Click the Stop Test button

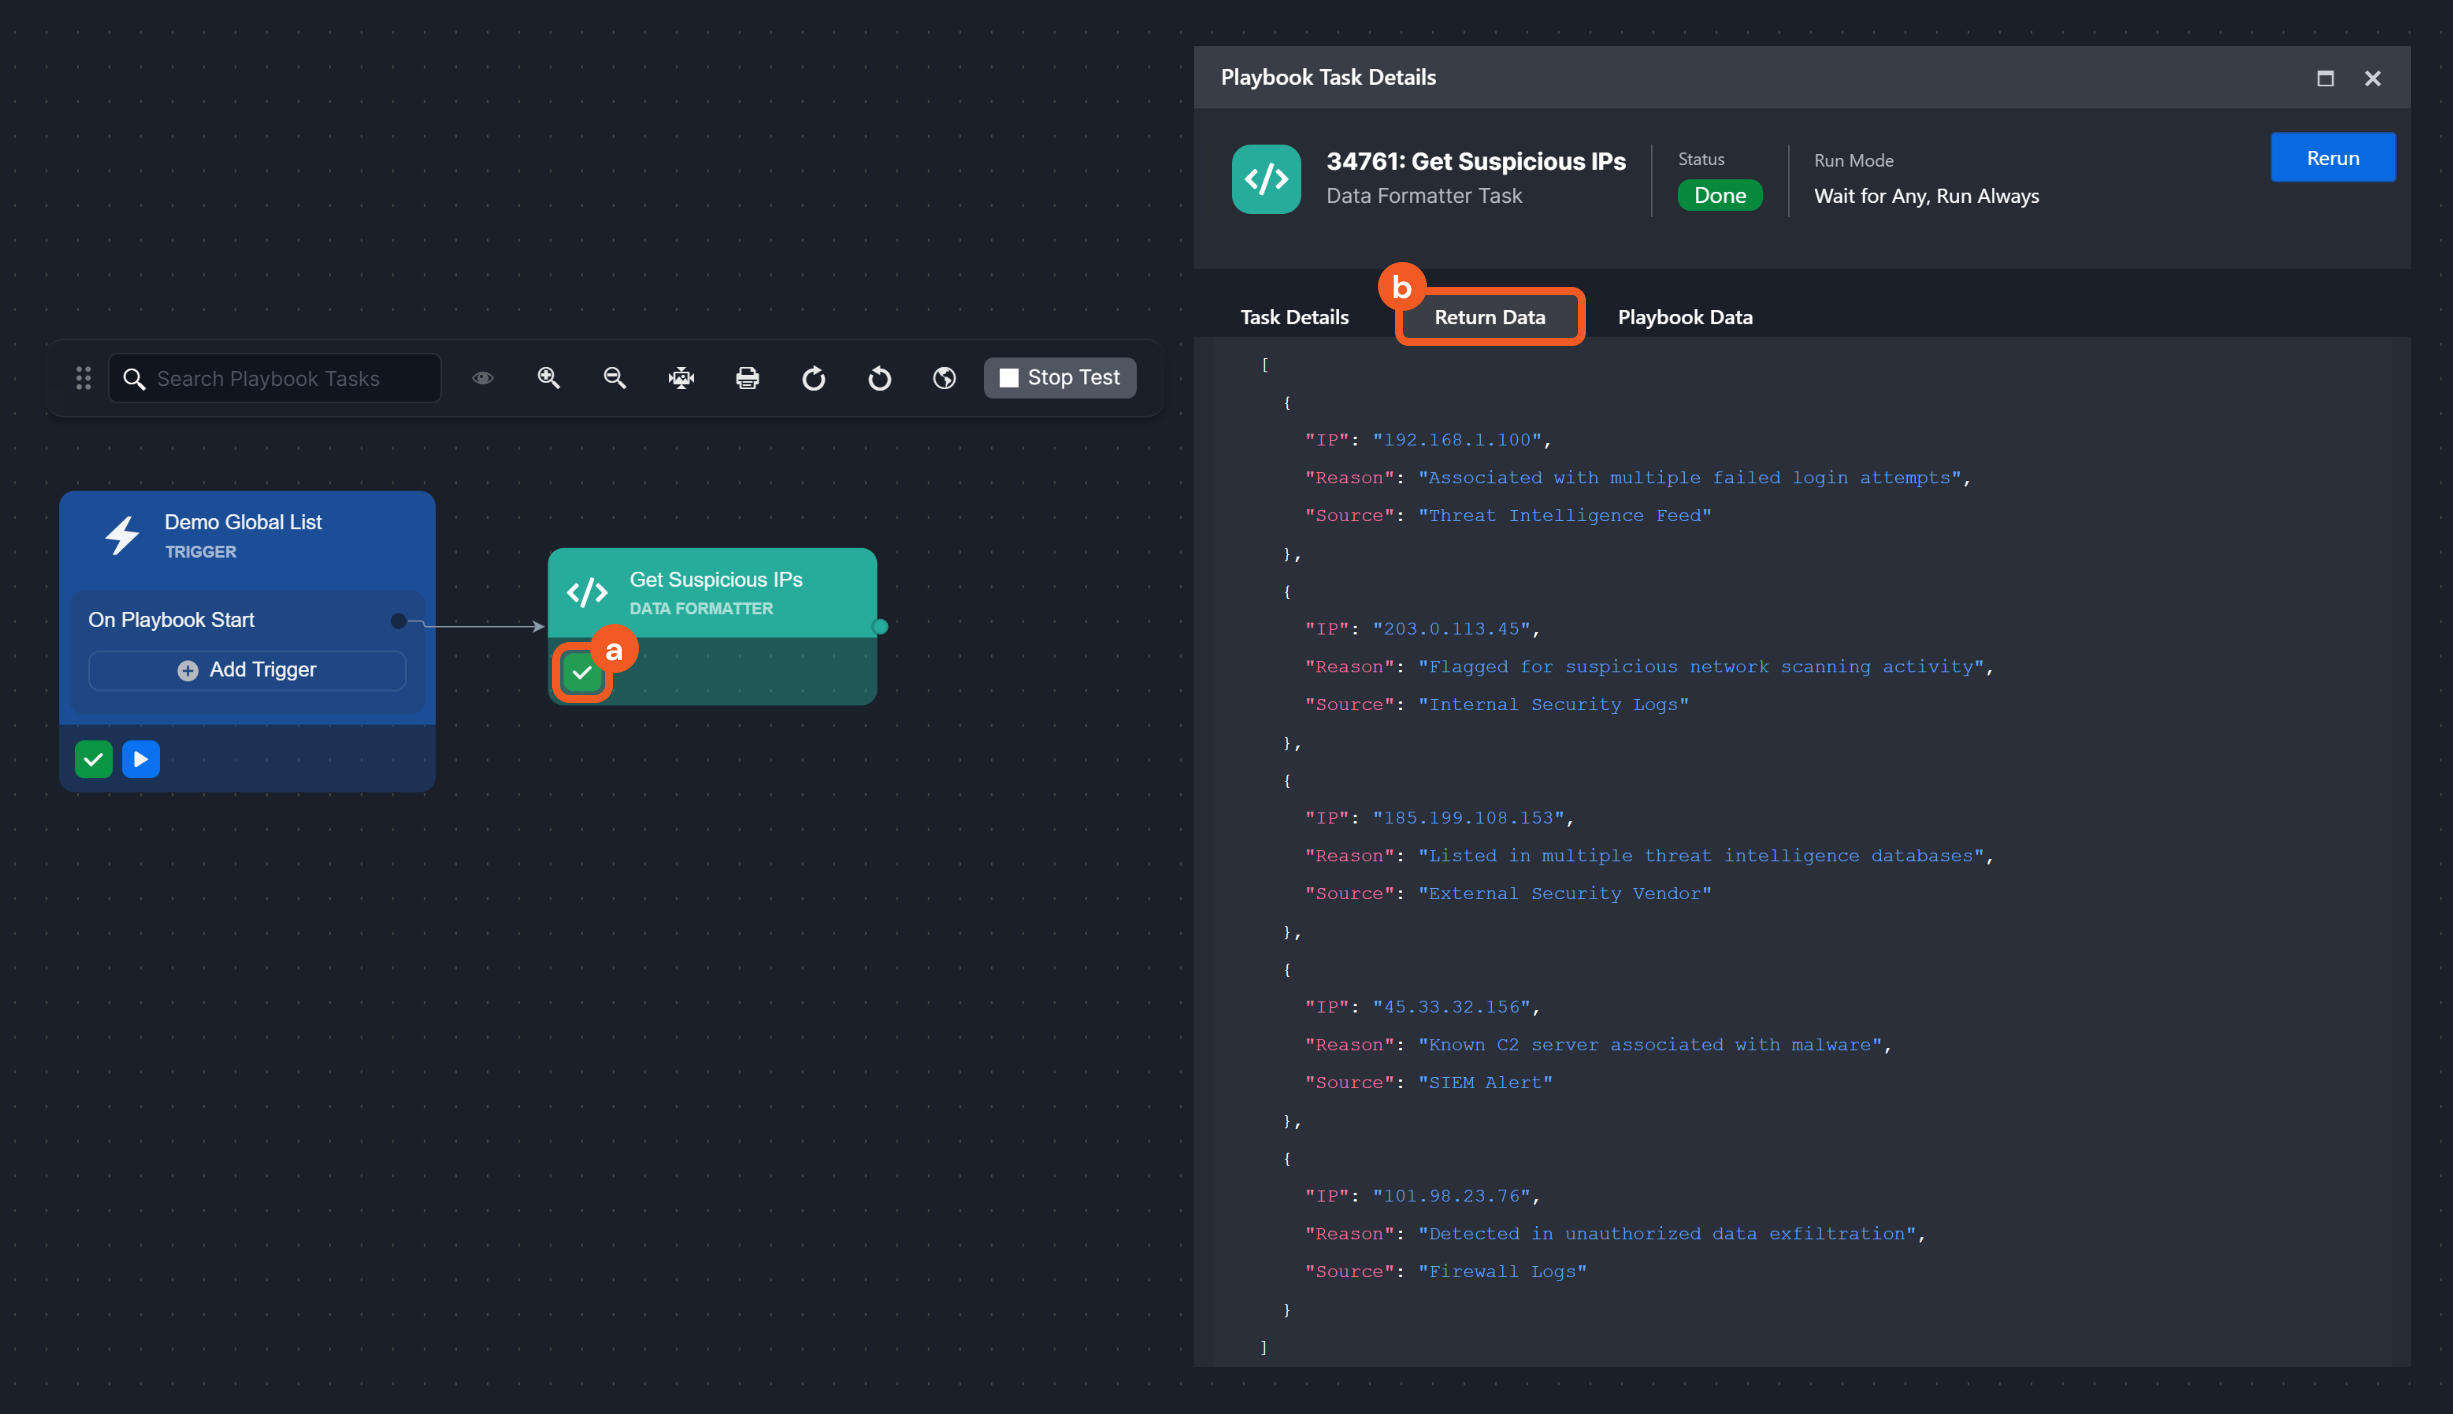point(1060,378)
